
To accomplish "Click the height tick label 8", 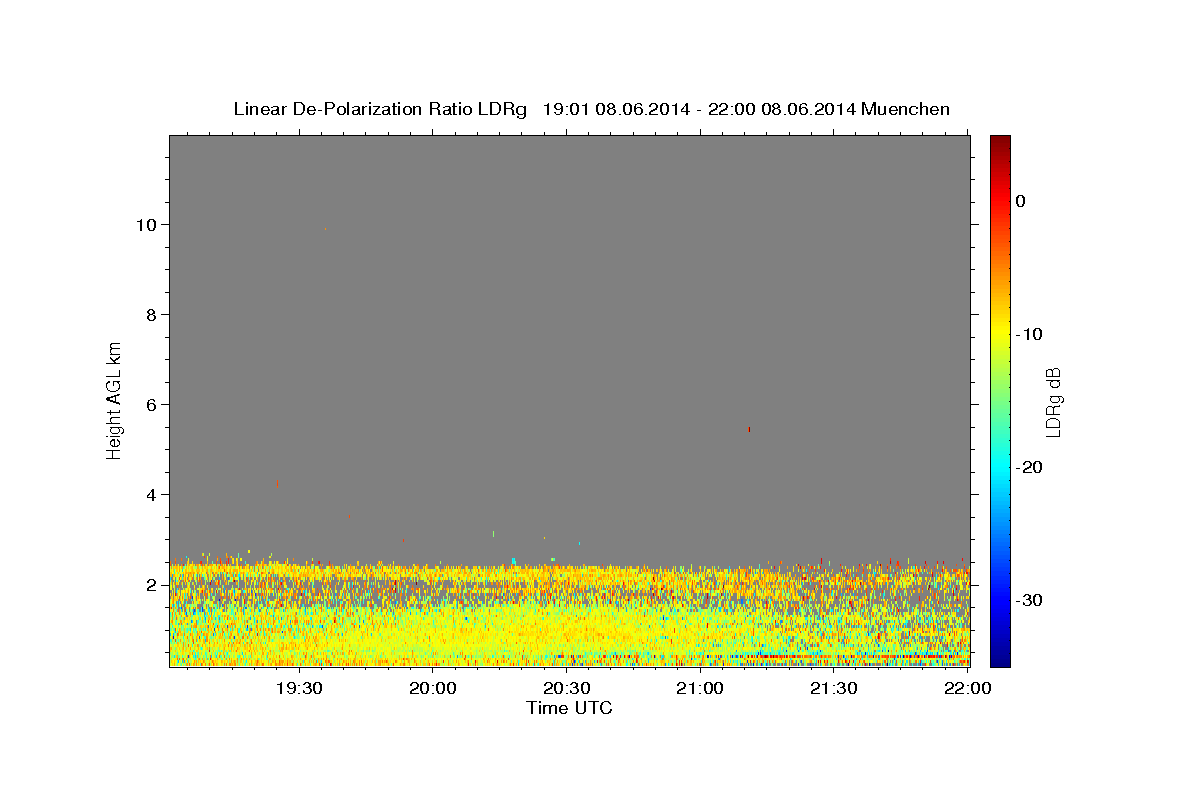I will tap(153, 314).
